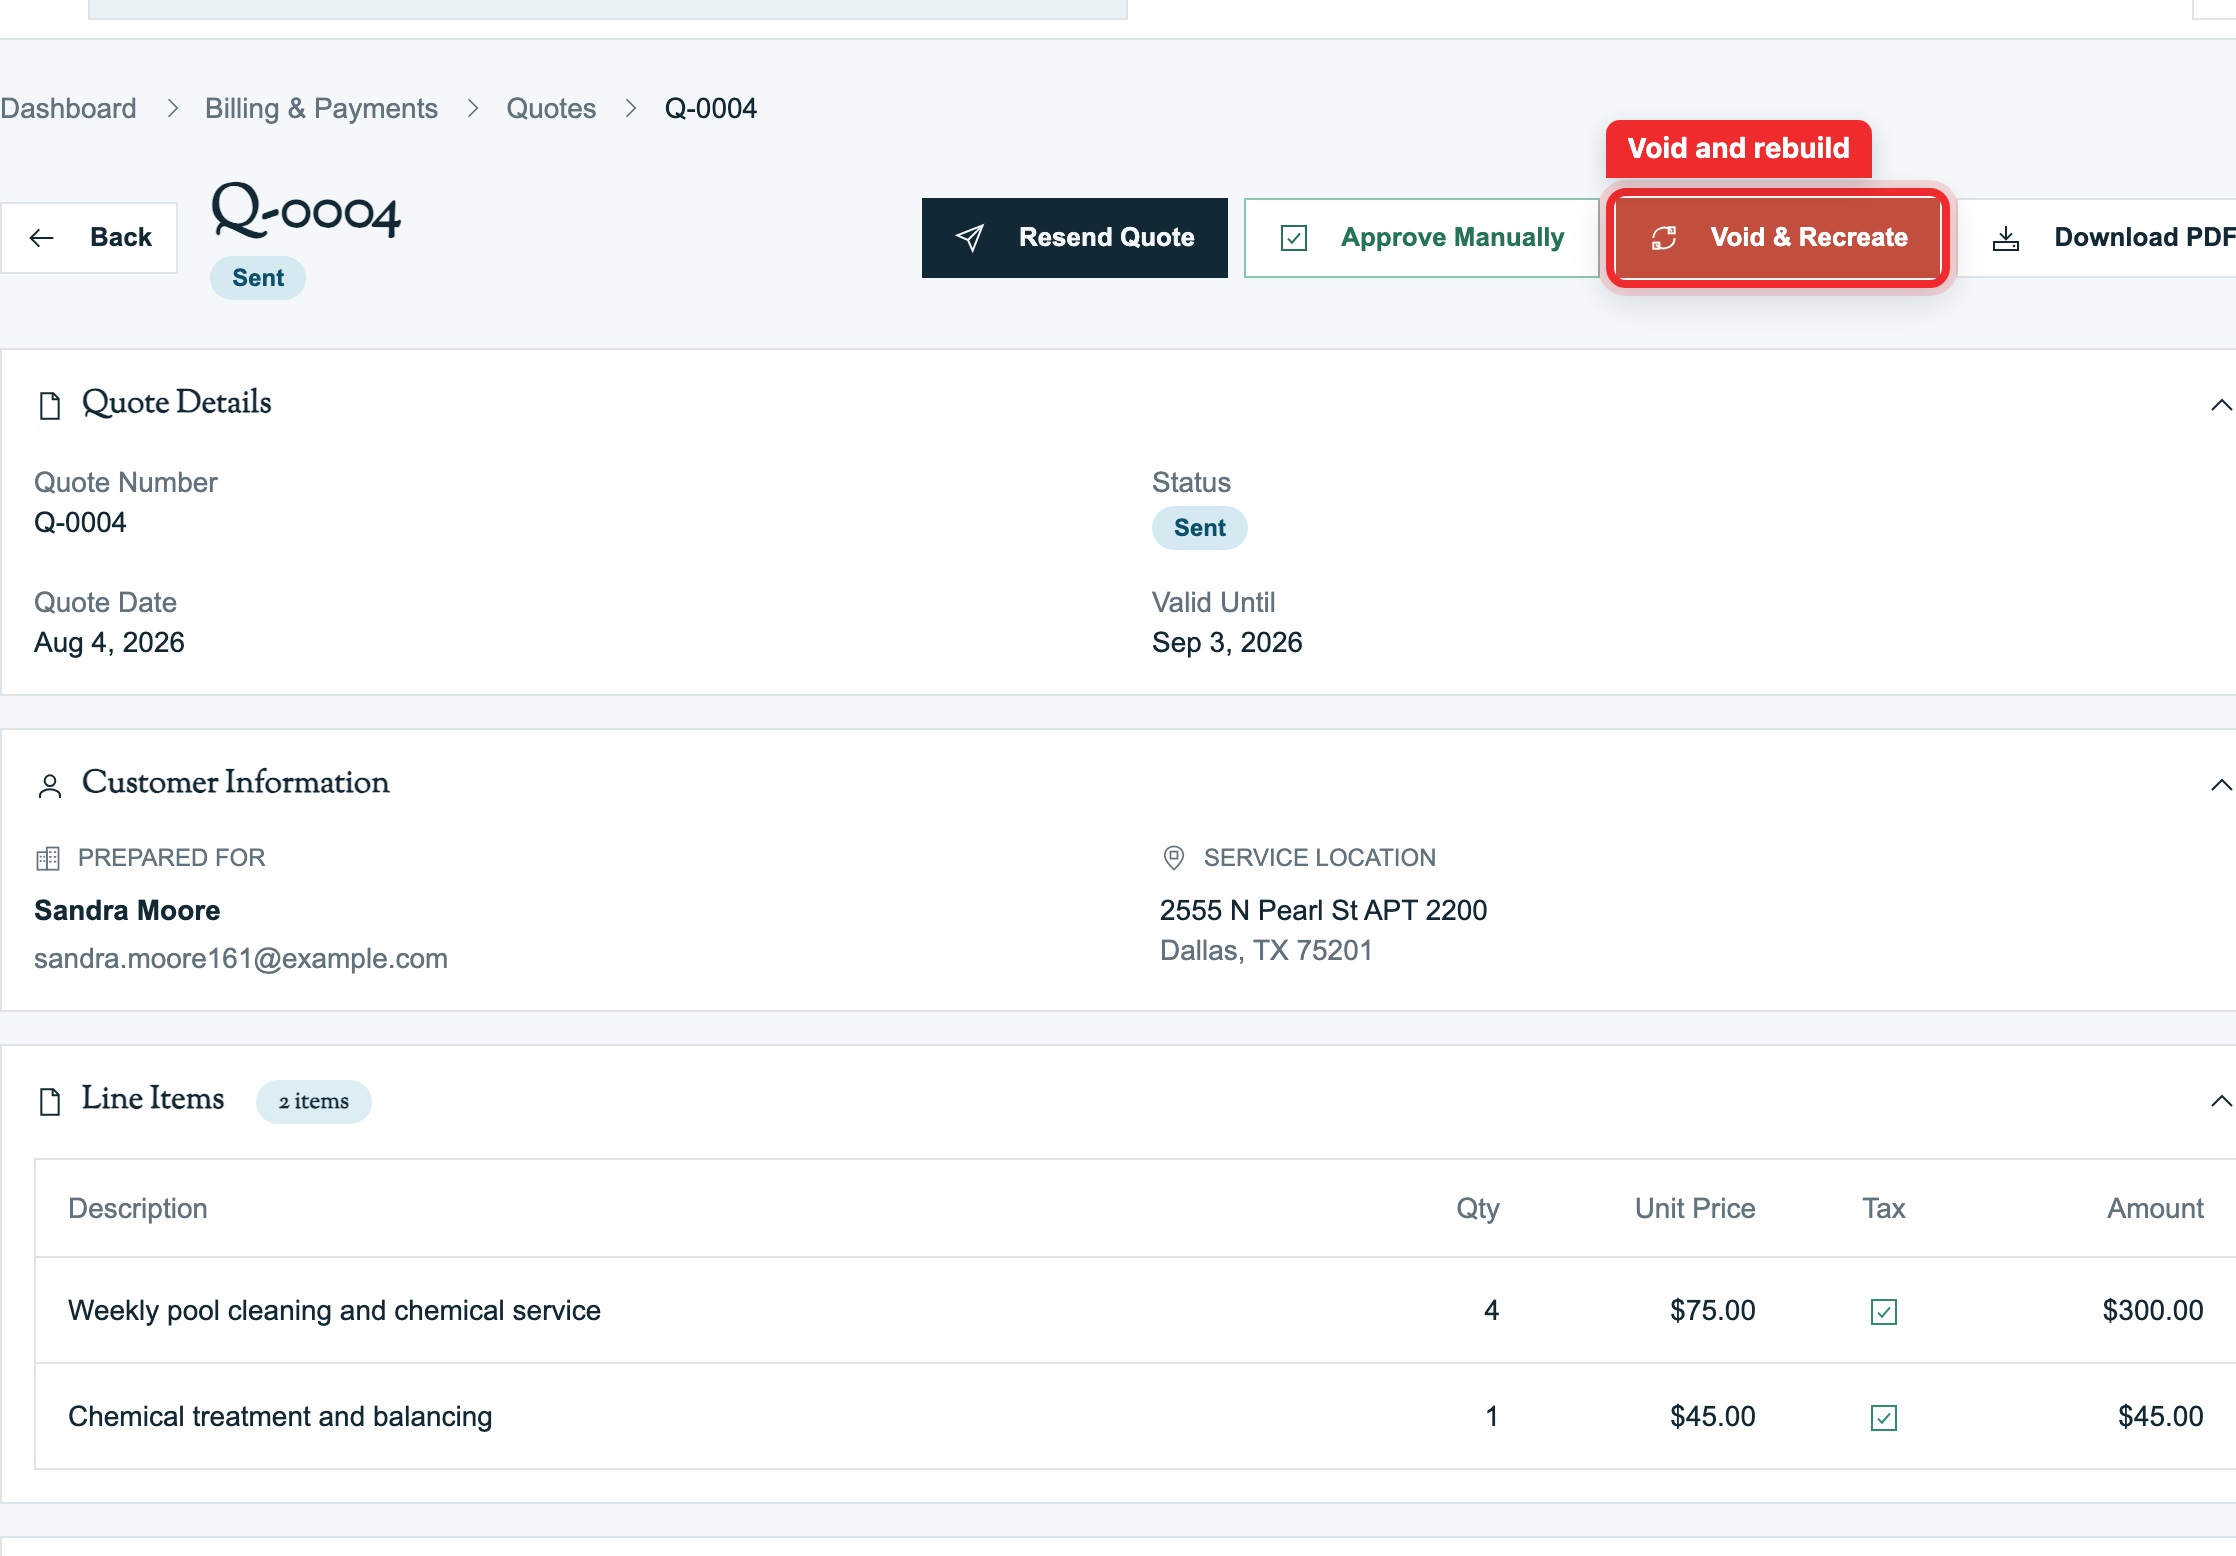Click the back arrow icon
Screen dimensions: 2236x1556
click(42, 238)
